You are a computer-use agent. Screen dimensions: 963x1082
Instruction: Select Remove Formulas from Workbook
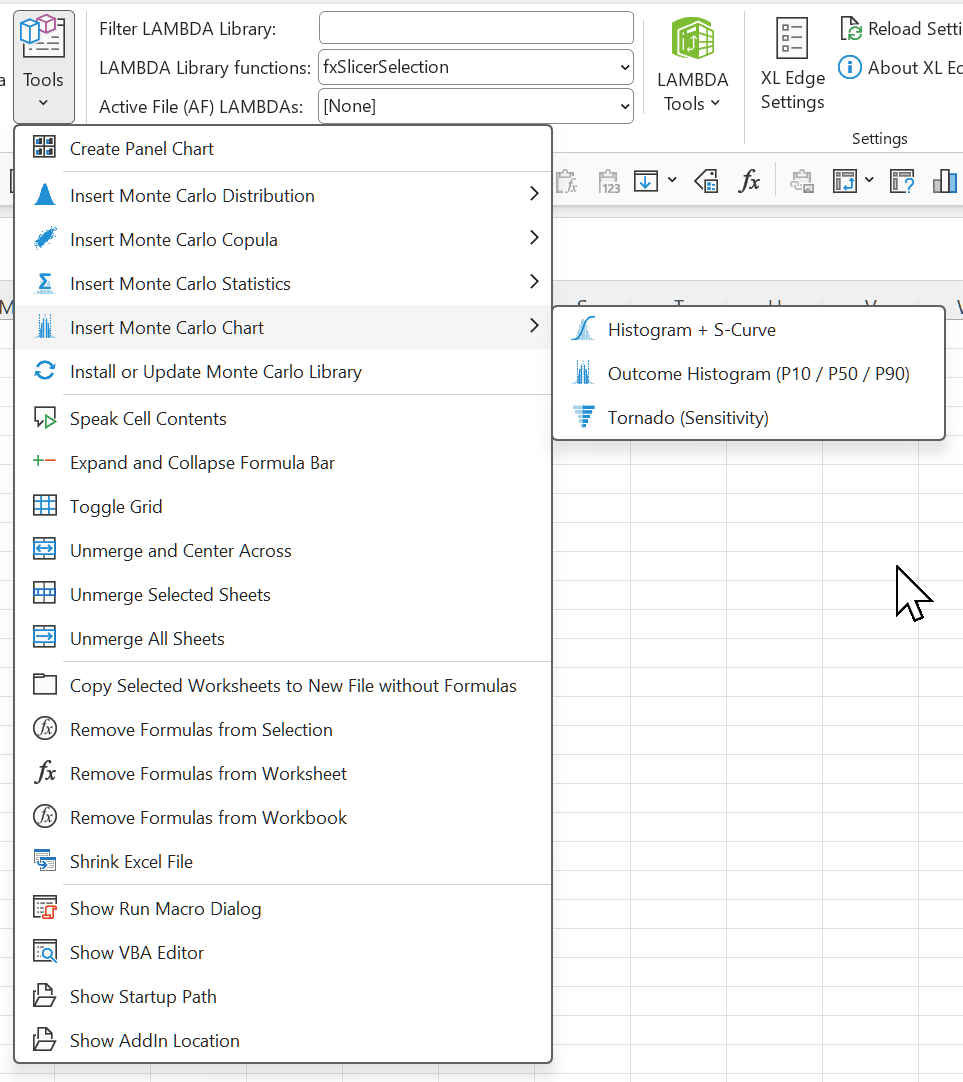(x=283, y=818)
